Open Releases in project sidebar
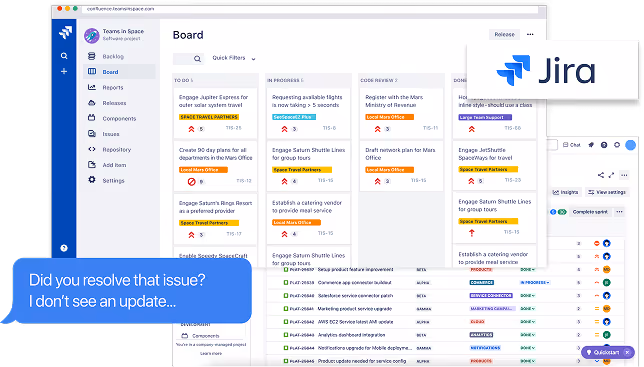This screenshot has width=644, height=367. tap(119, 103)
